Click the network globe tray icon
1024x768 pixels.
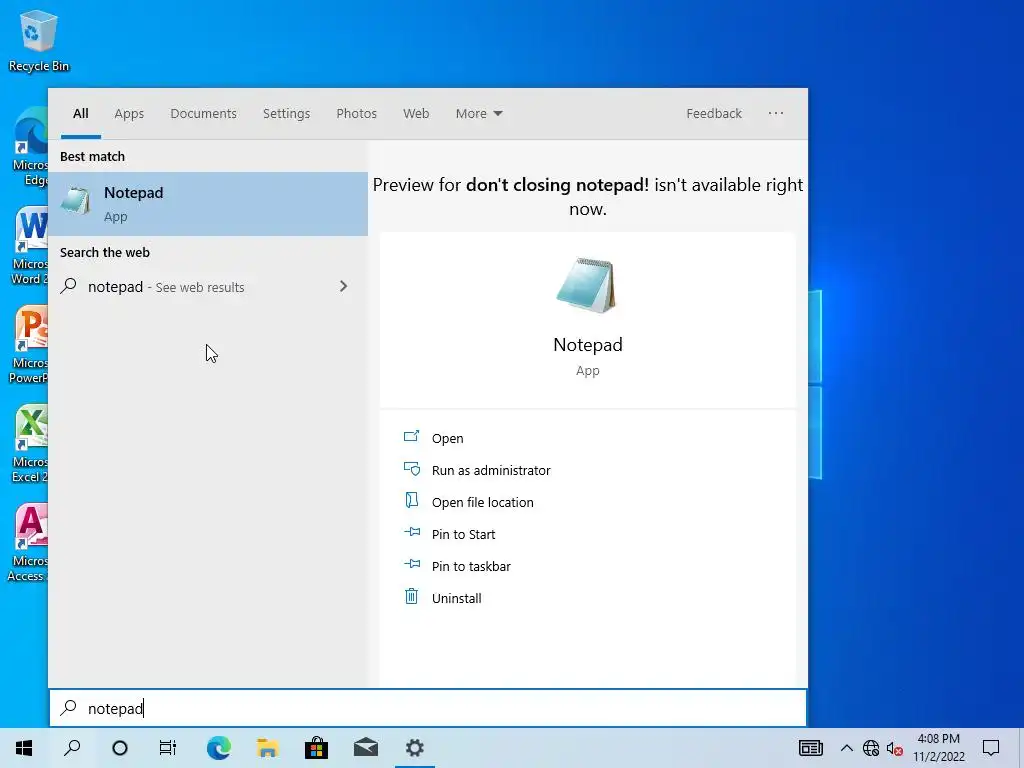tap(871, 748)
